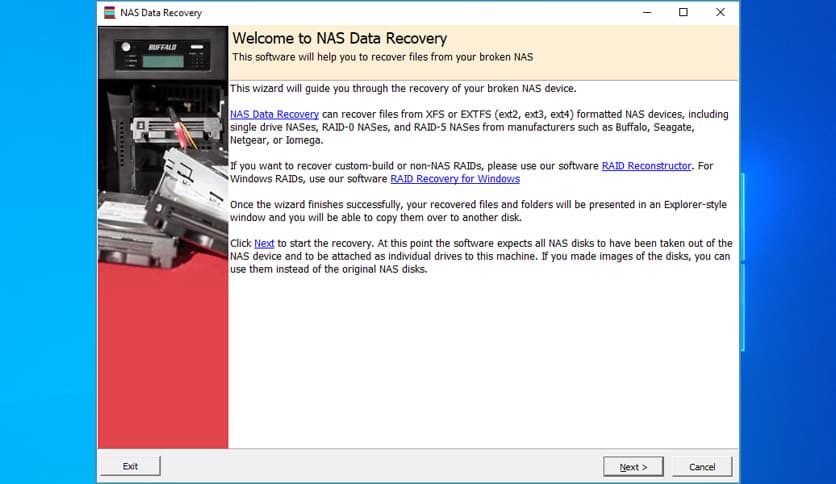Follow the RAID Recovery for Windows link
Screen dimensions: 836x484
click(x=455, y=179)
